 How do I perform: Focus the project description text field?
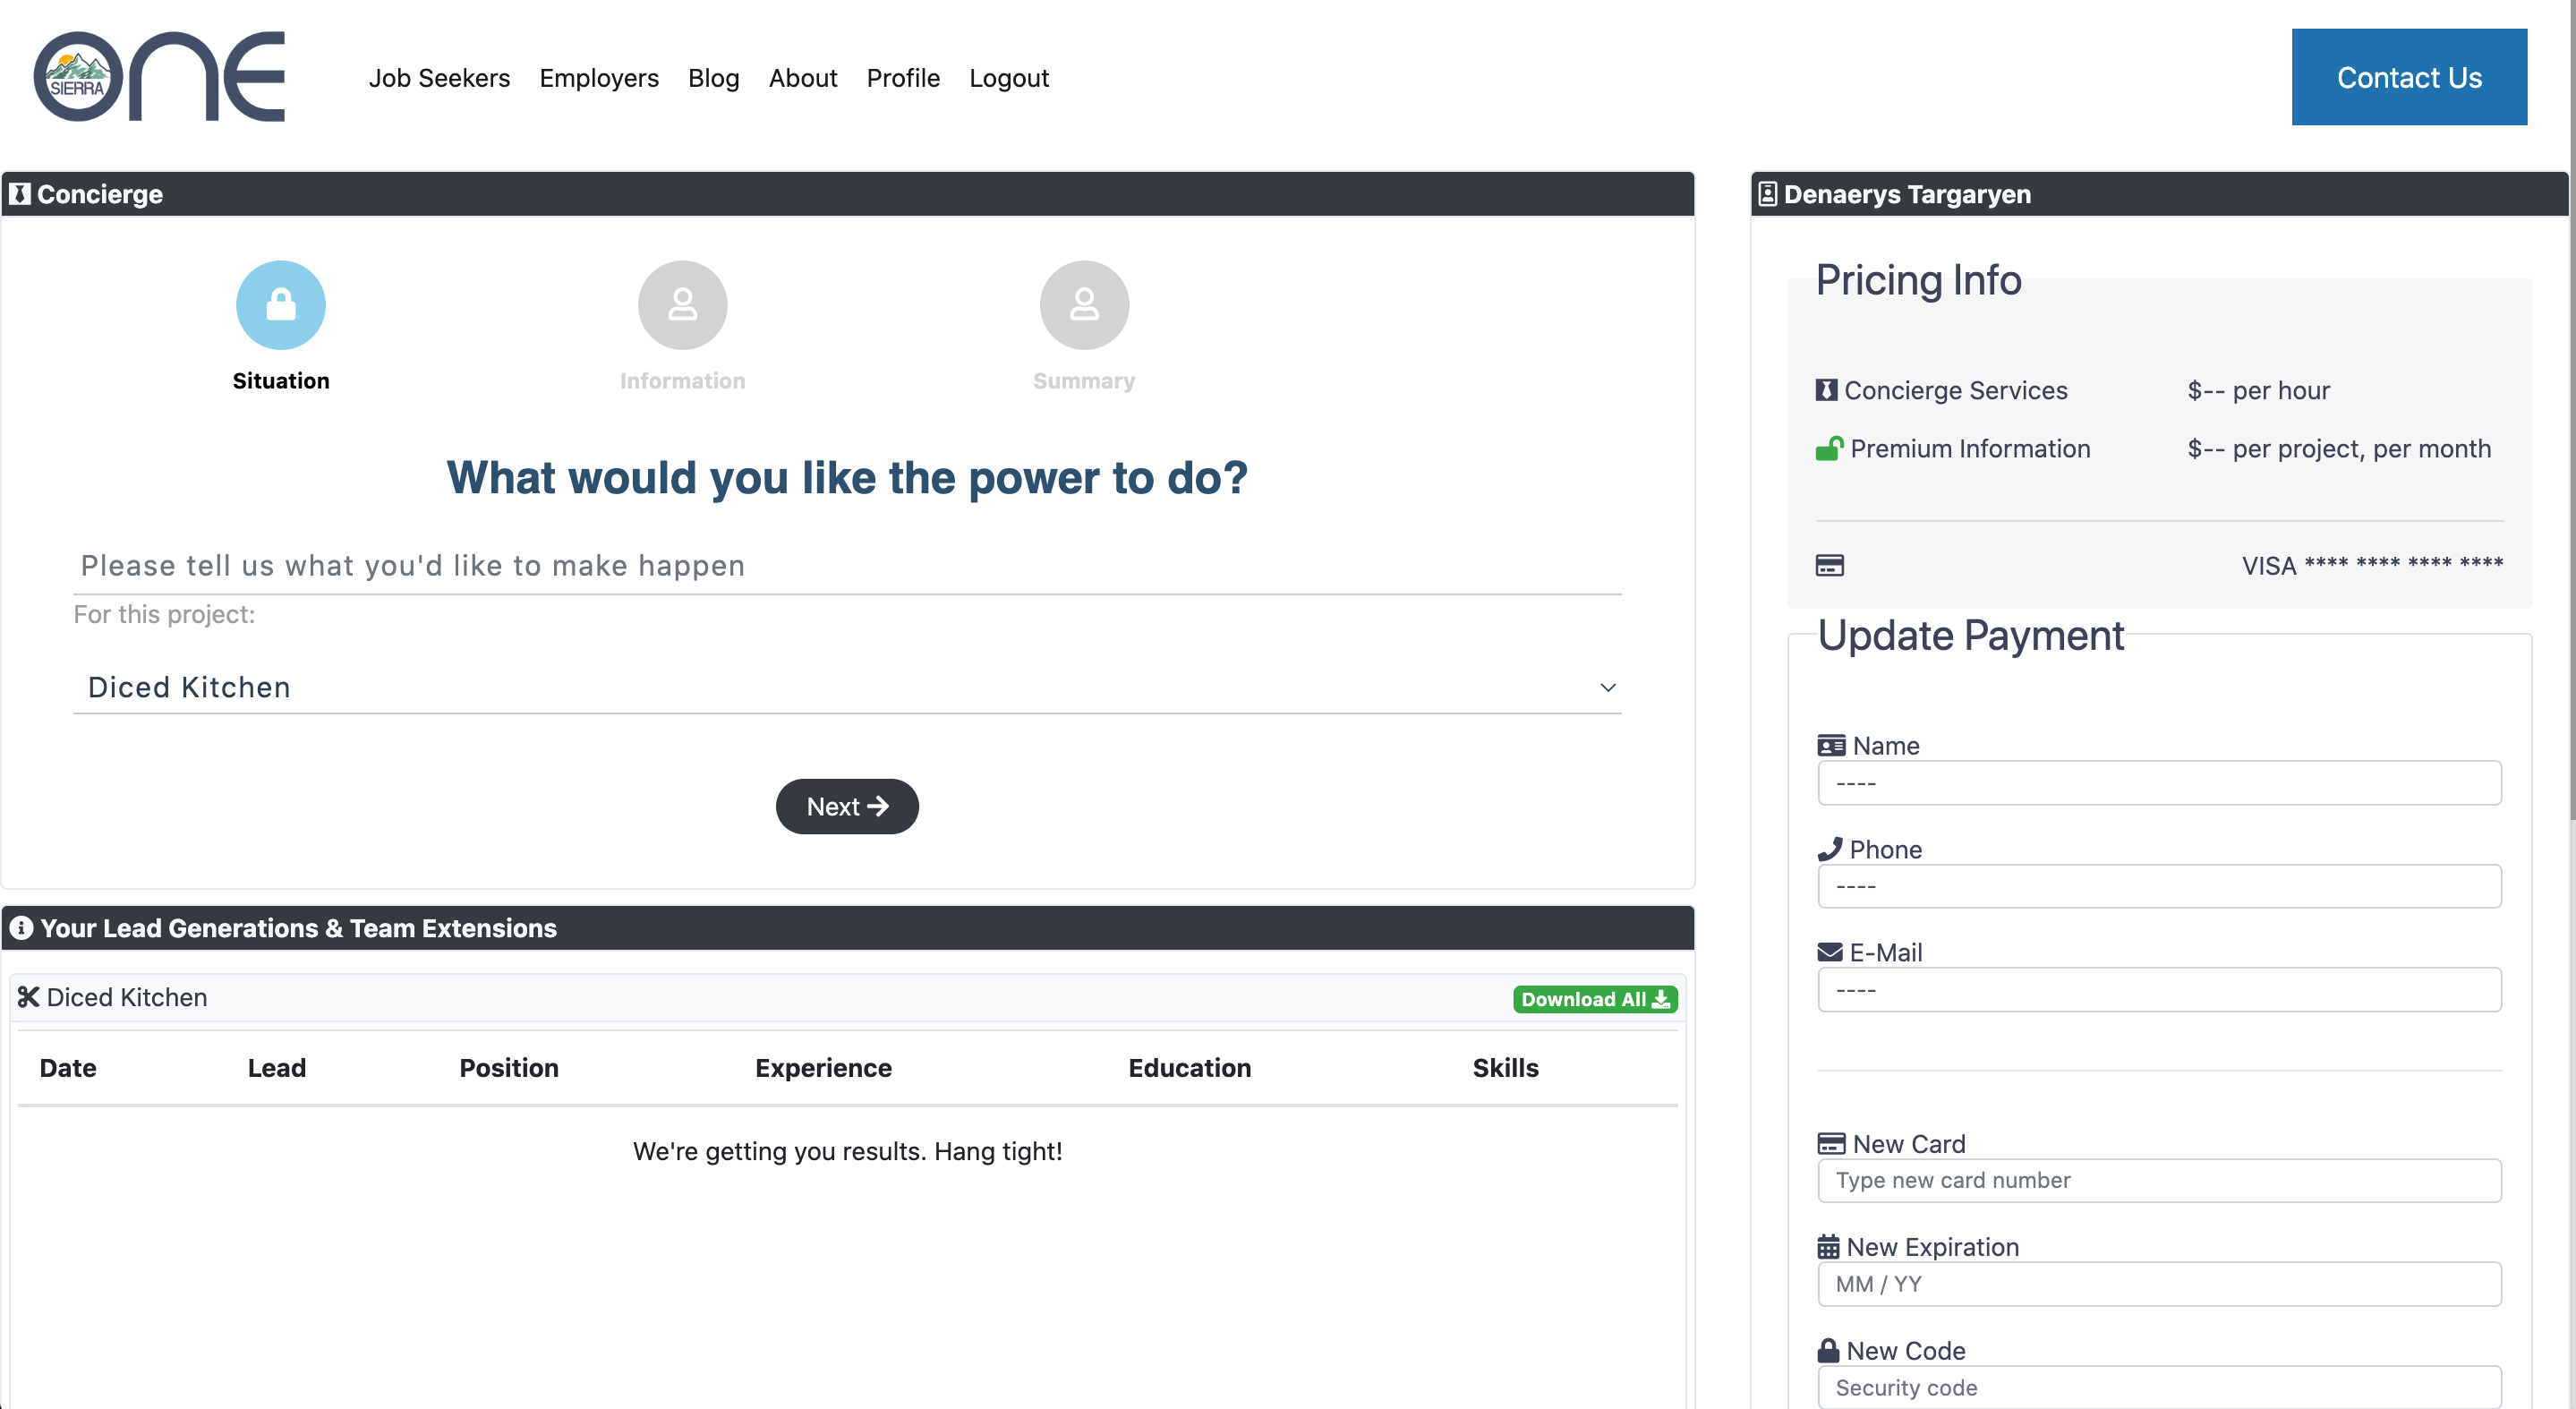pos(847,566)
